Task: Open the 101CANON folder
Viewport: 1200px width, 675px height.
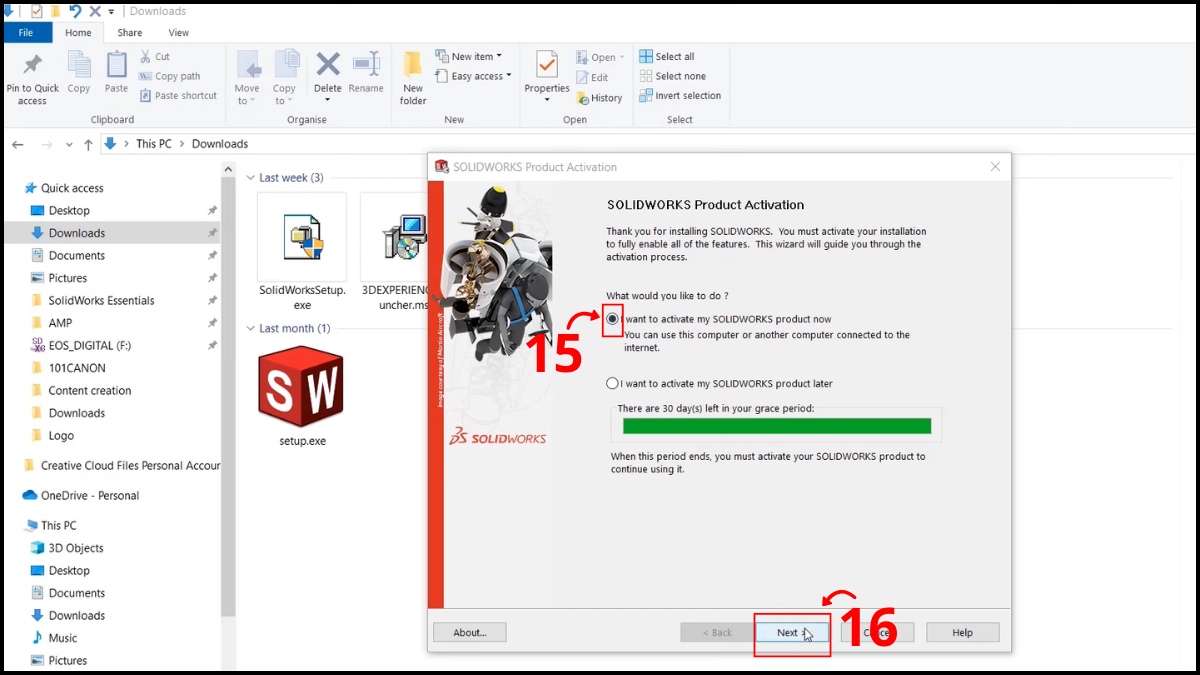Action: (77, 368)
